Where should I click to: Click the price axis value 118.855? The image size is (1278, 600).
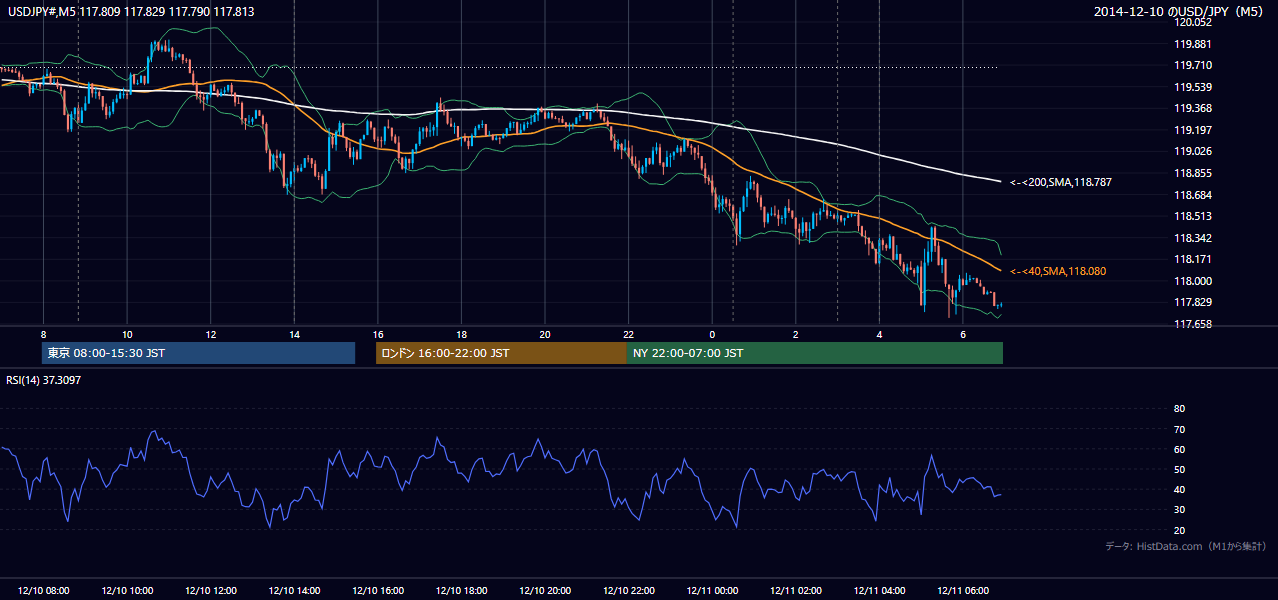pos(1192,173)
